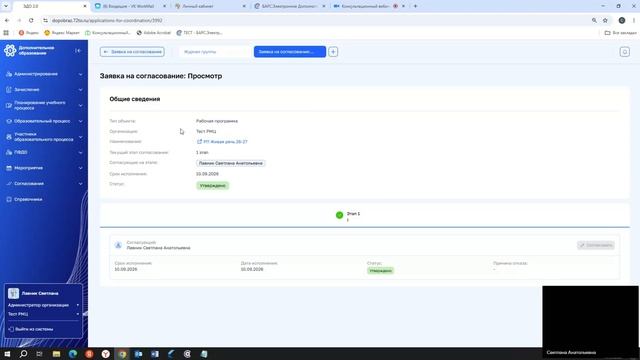This screenshot has height=360, width=640.
Task: Go back via Заявки на согласование button
Action: click(132, 52)
